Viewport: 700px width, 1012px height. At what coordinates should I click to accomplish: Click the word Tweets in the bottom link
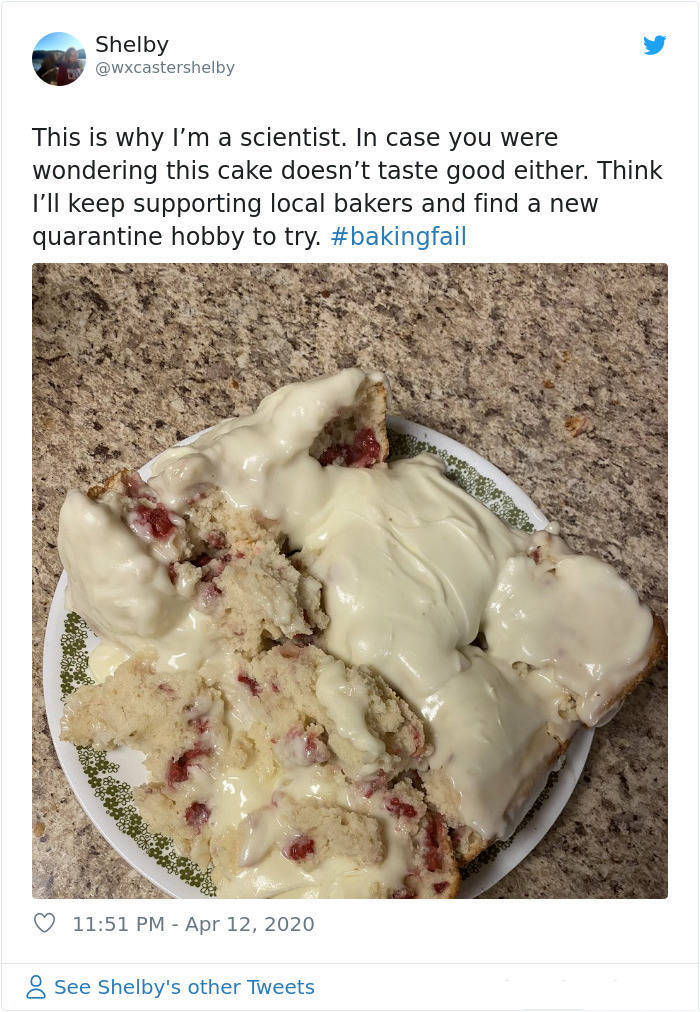pyautogui.click(x=281, y=987)
